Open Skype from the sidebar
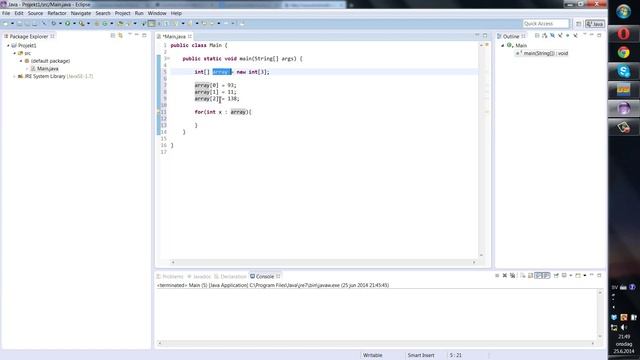This screenshot has height=360, width=640. (623, 71)
